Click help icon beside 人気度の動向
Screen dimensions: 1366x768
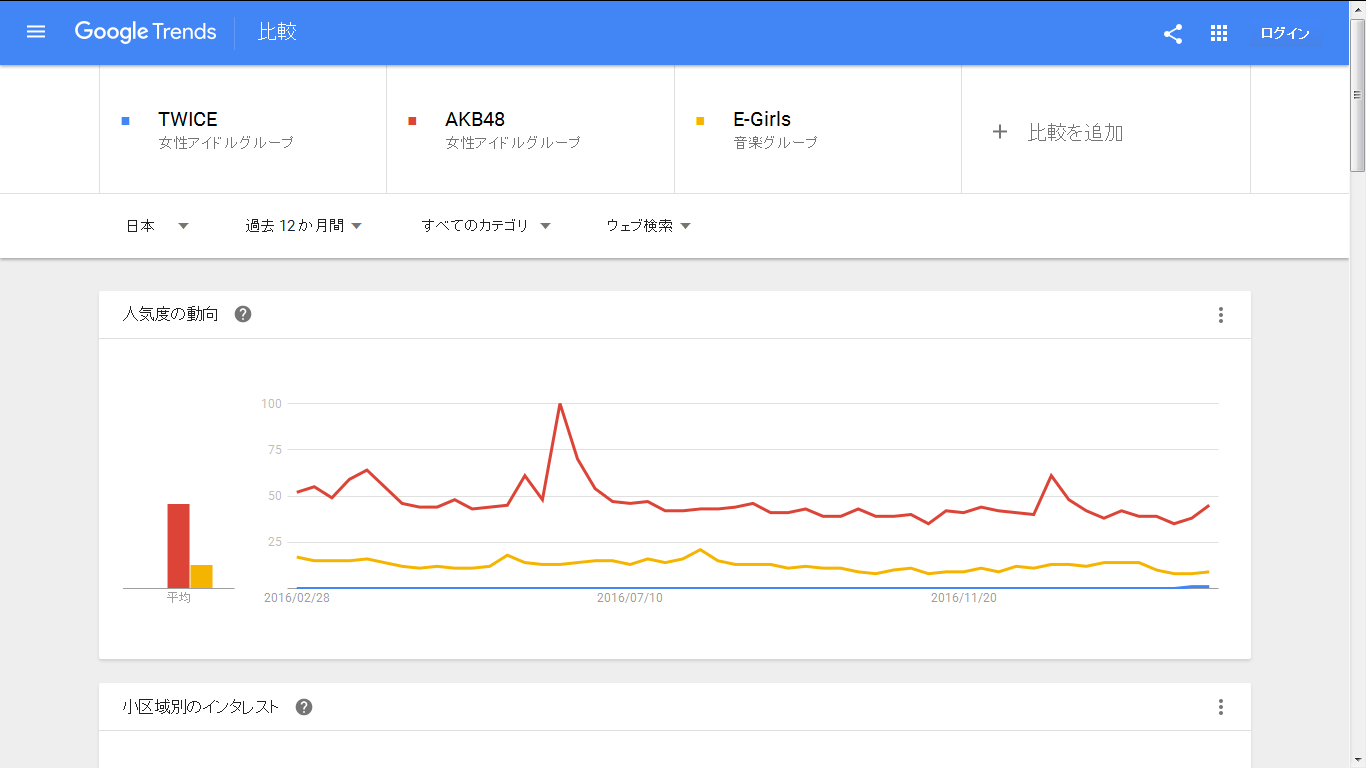tap(243, 314)
